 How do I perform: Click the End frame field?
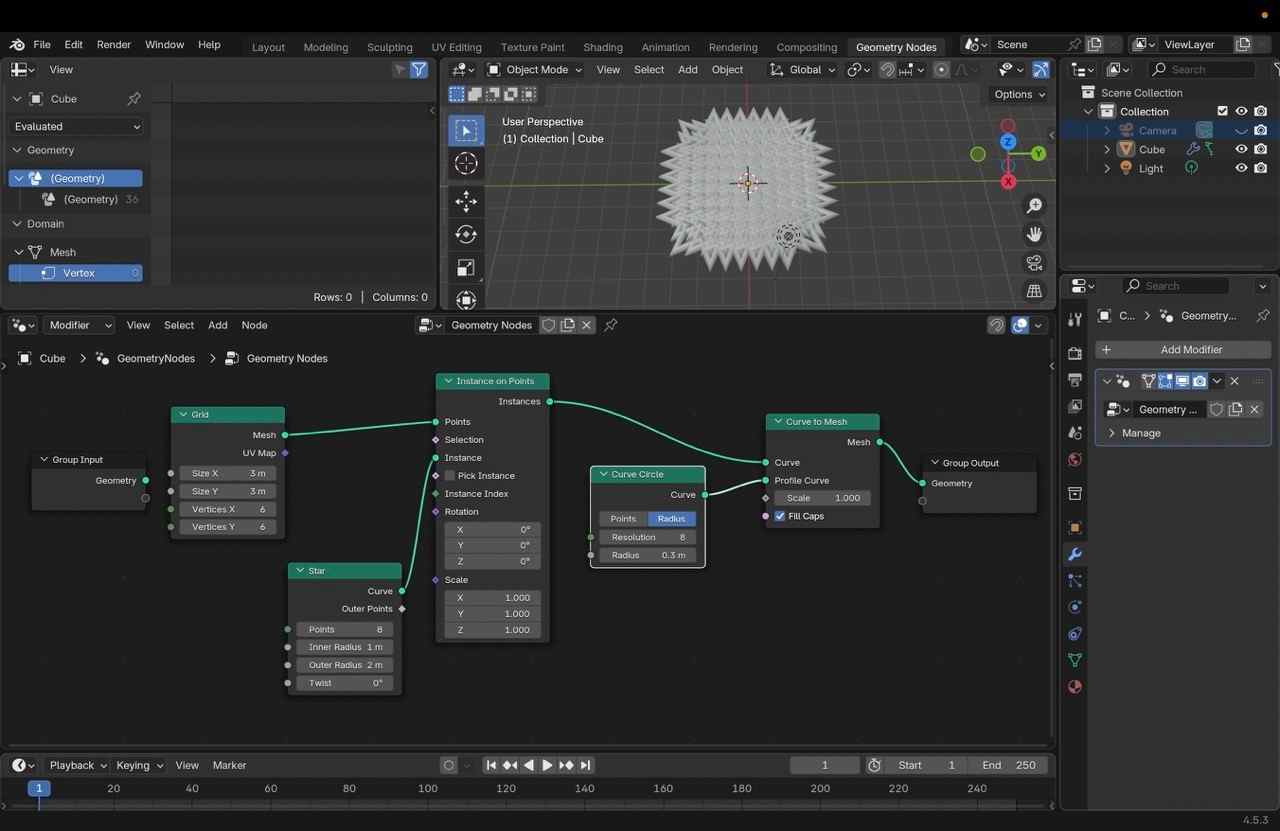tap(1008, 765)
